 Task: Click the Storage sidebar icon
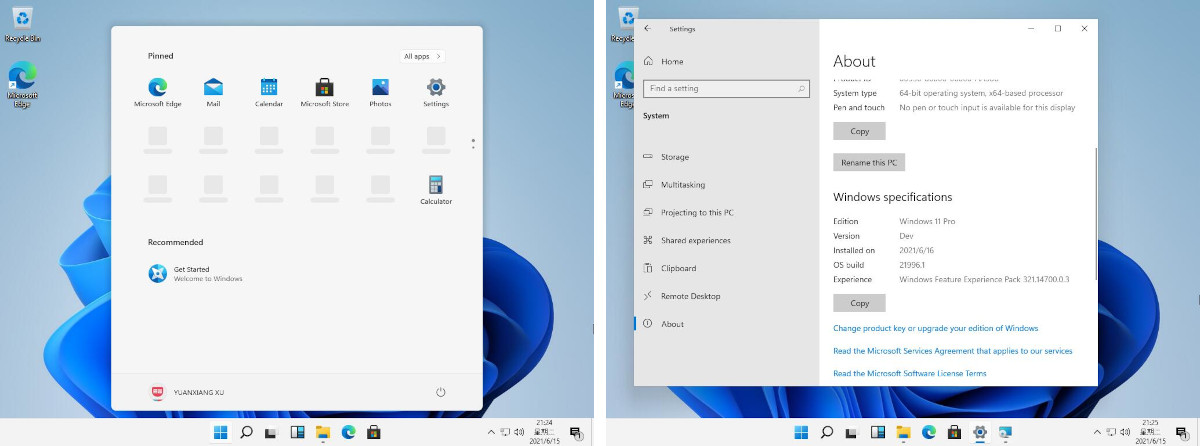[x=648, y=157]
